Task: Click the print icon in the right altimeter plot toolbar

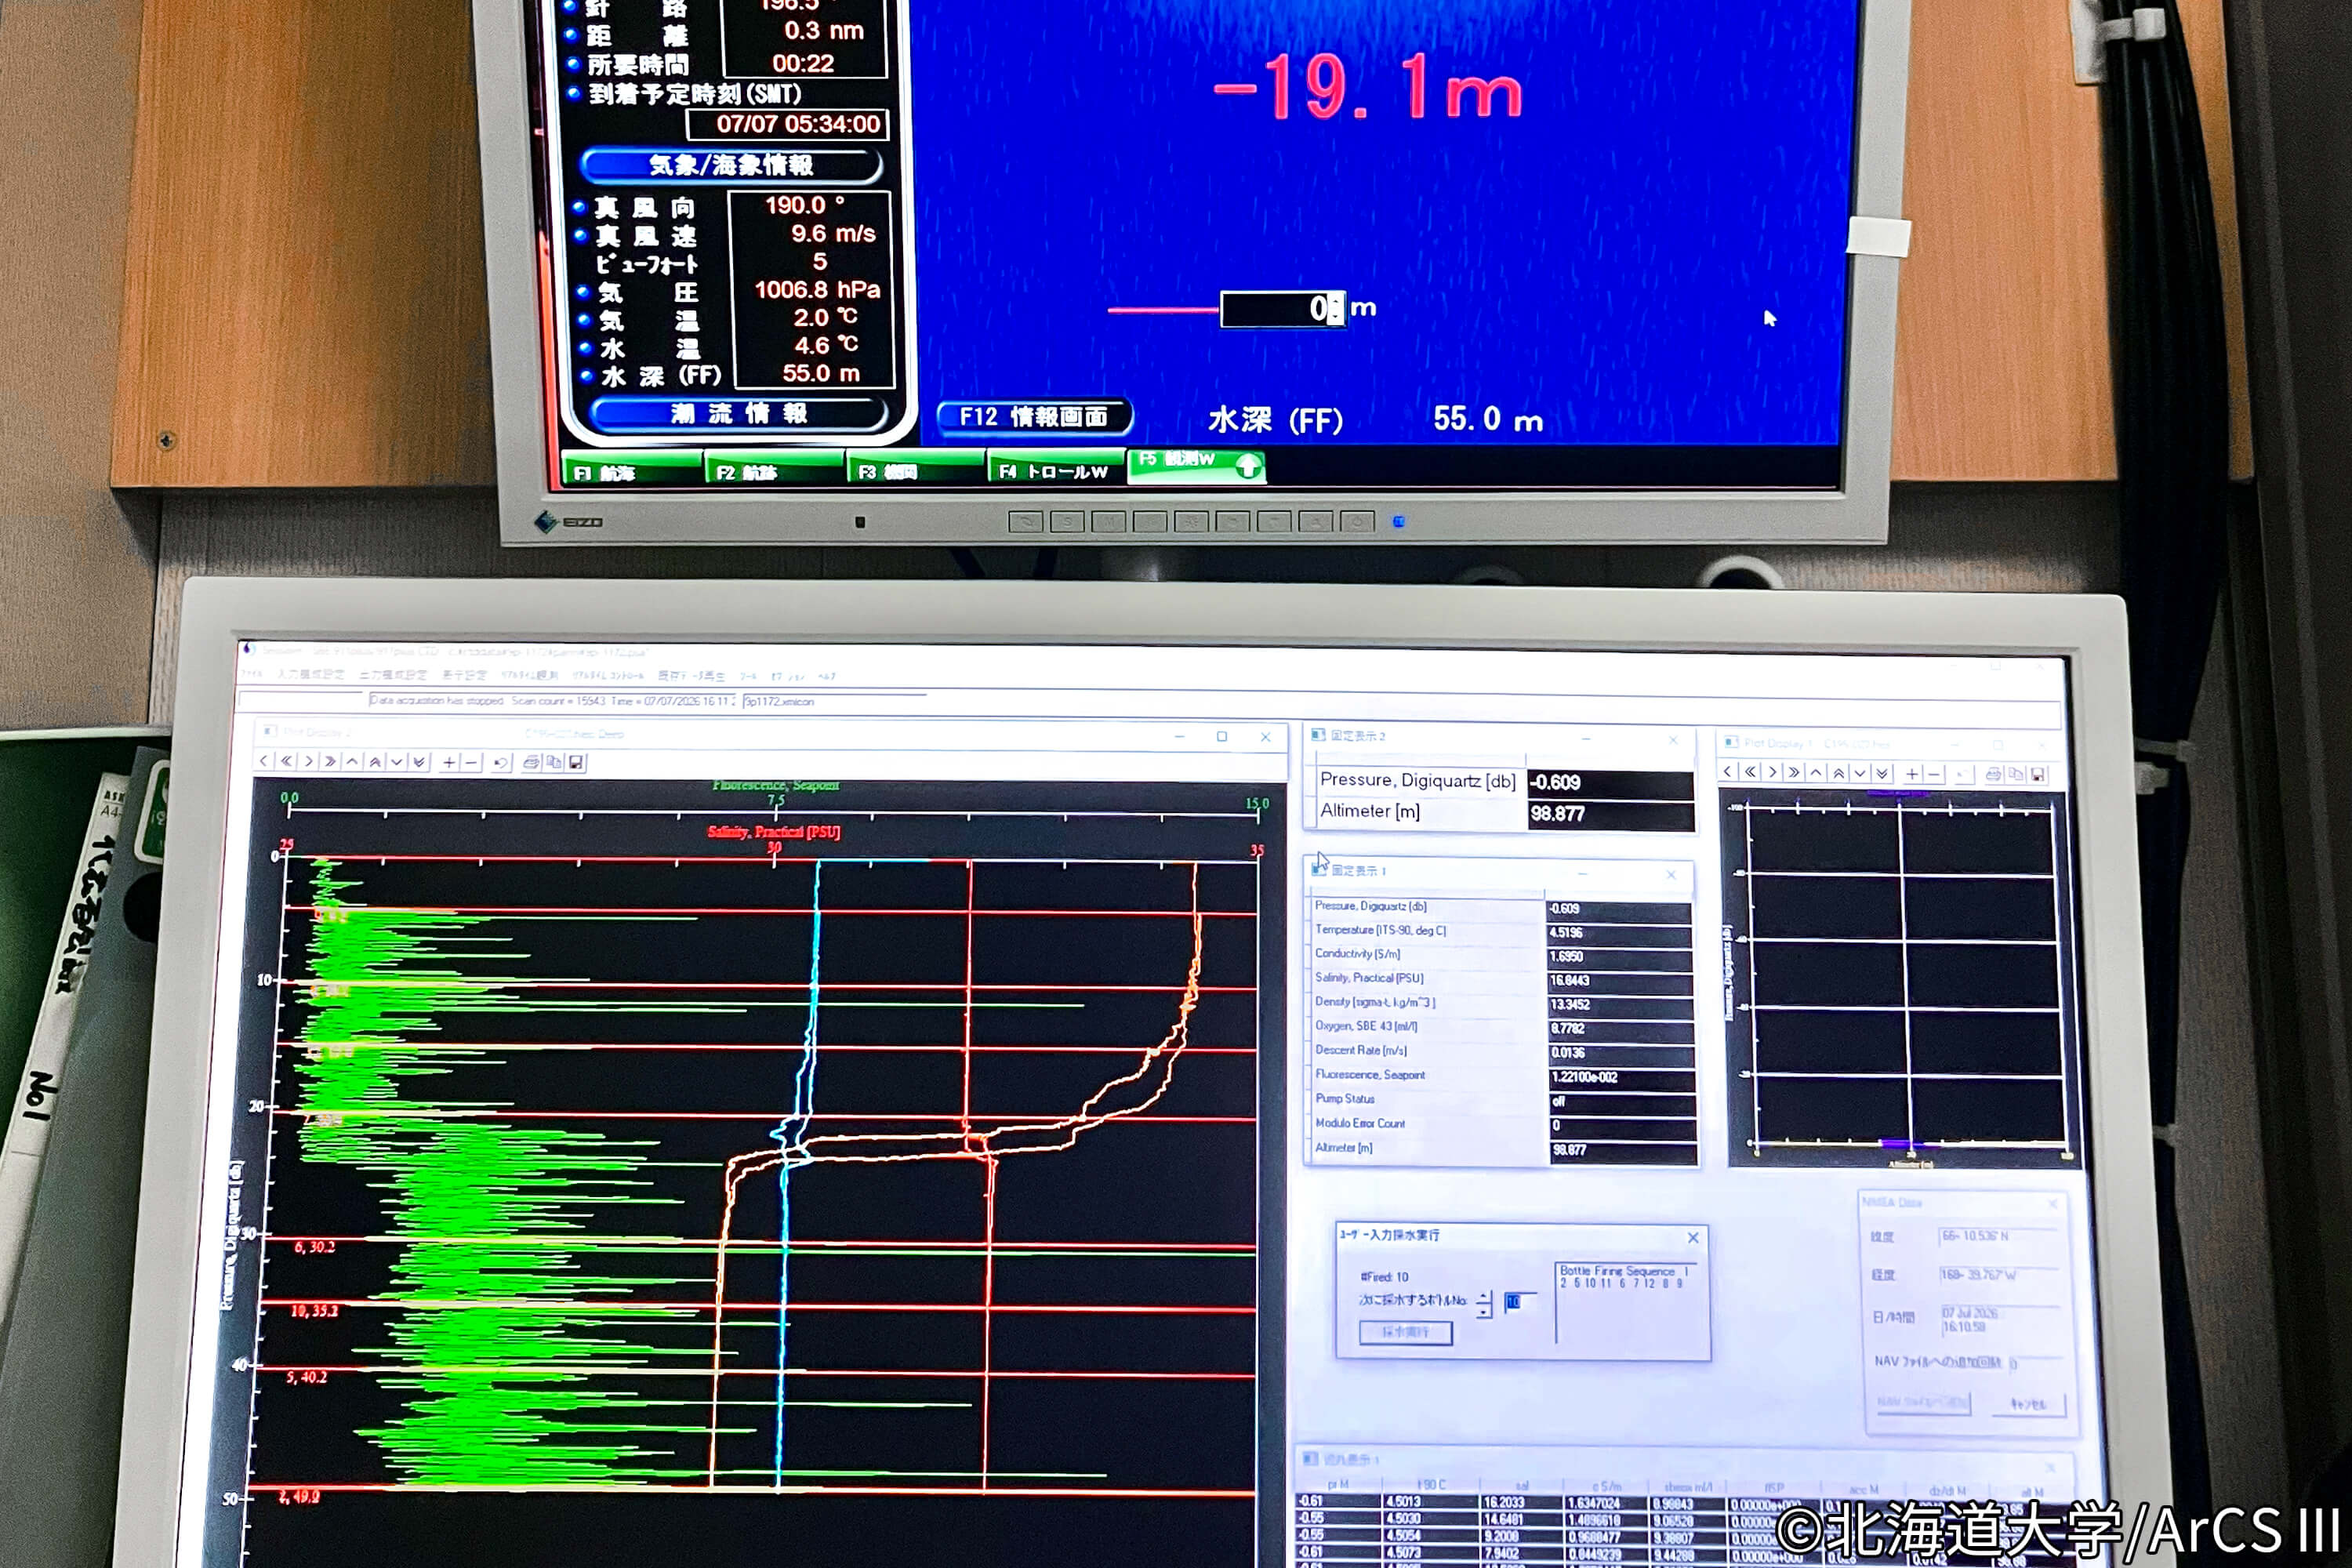Action: pyautogui.click(x=1993, y=774)
